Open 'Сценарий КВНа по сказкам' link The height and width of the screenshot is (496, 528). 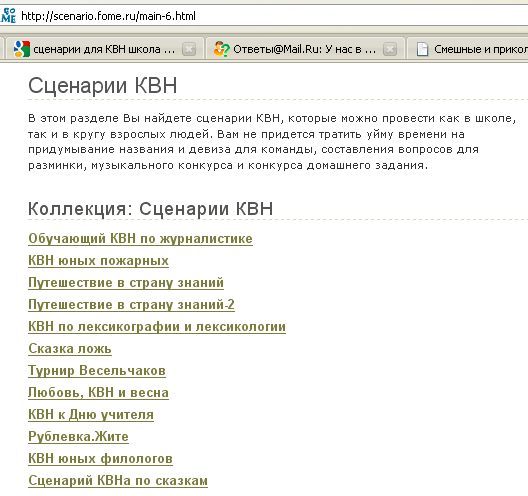point(118,481)
